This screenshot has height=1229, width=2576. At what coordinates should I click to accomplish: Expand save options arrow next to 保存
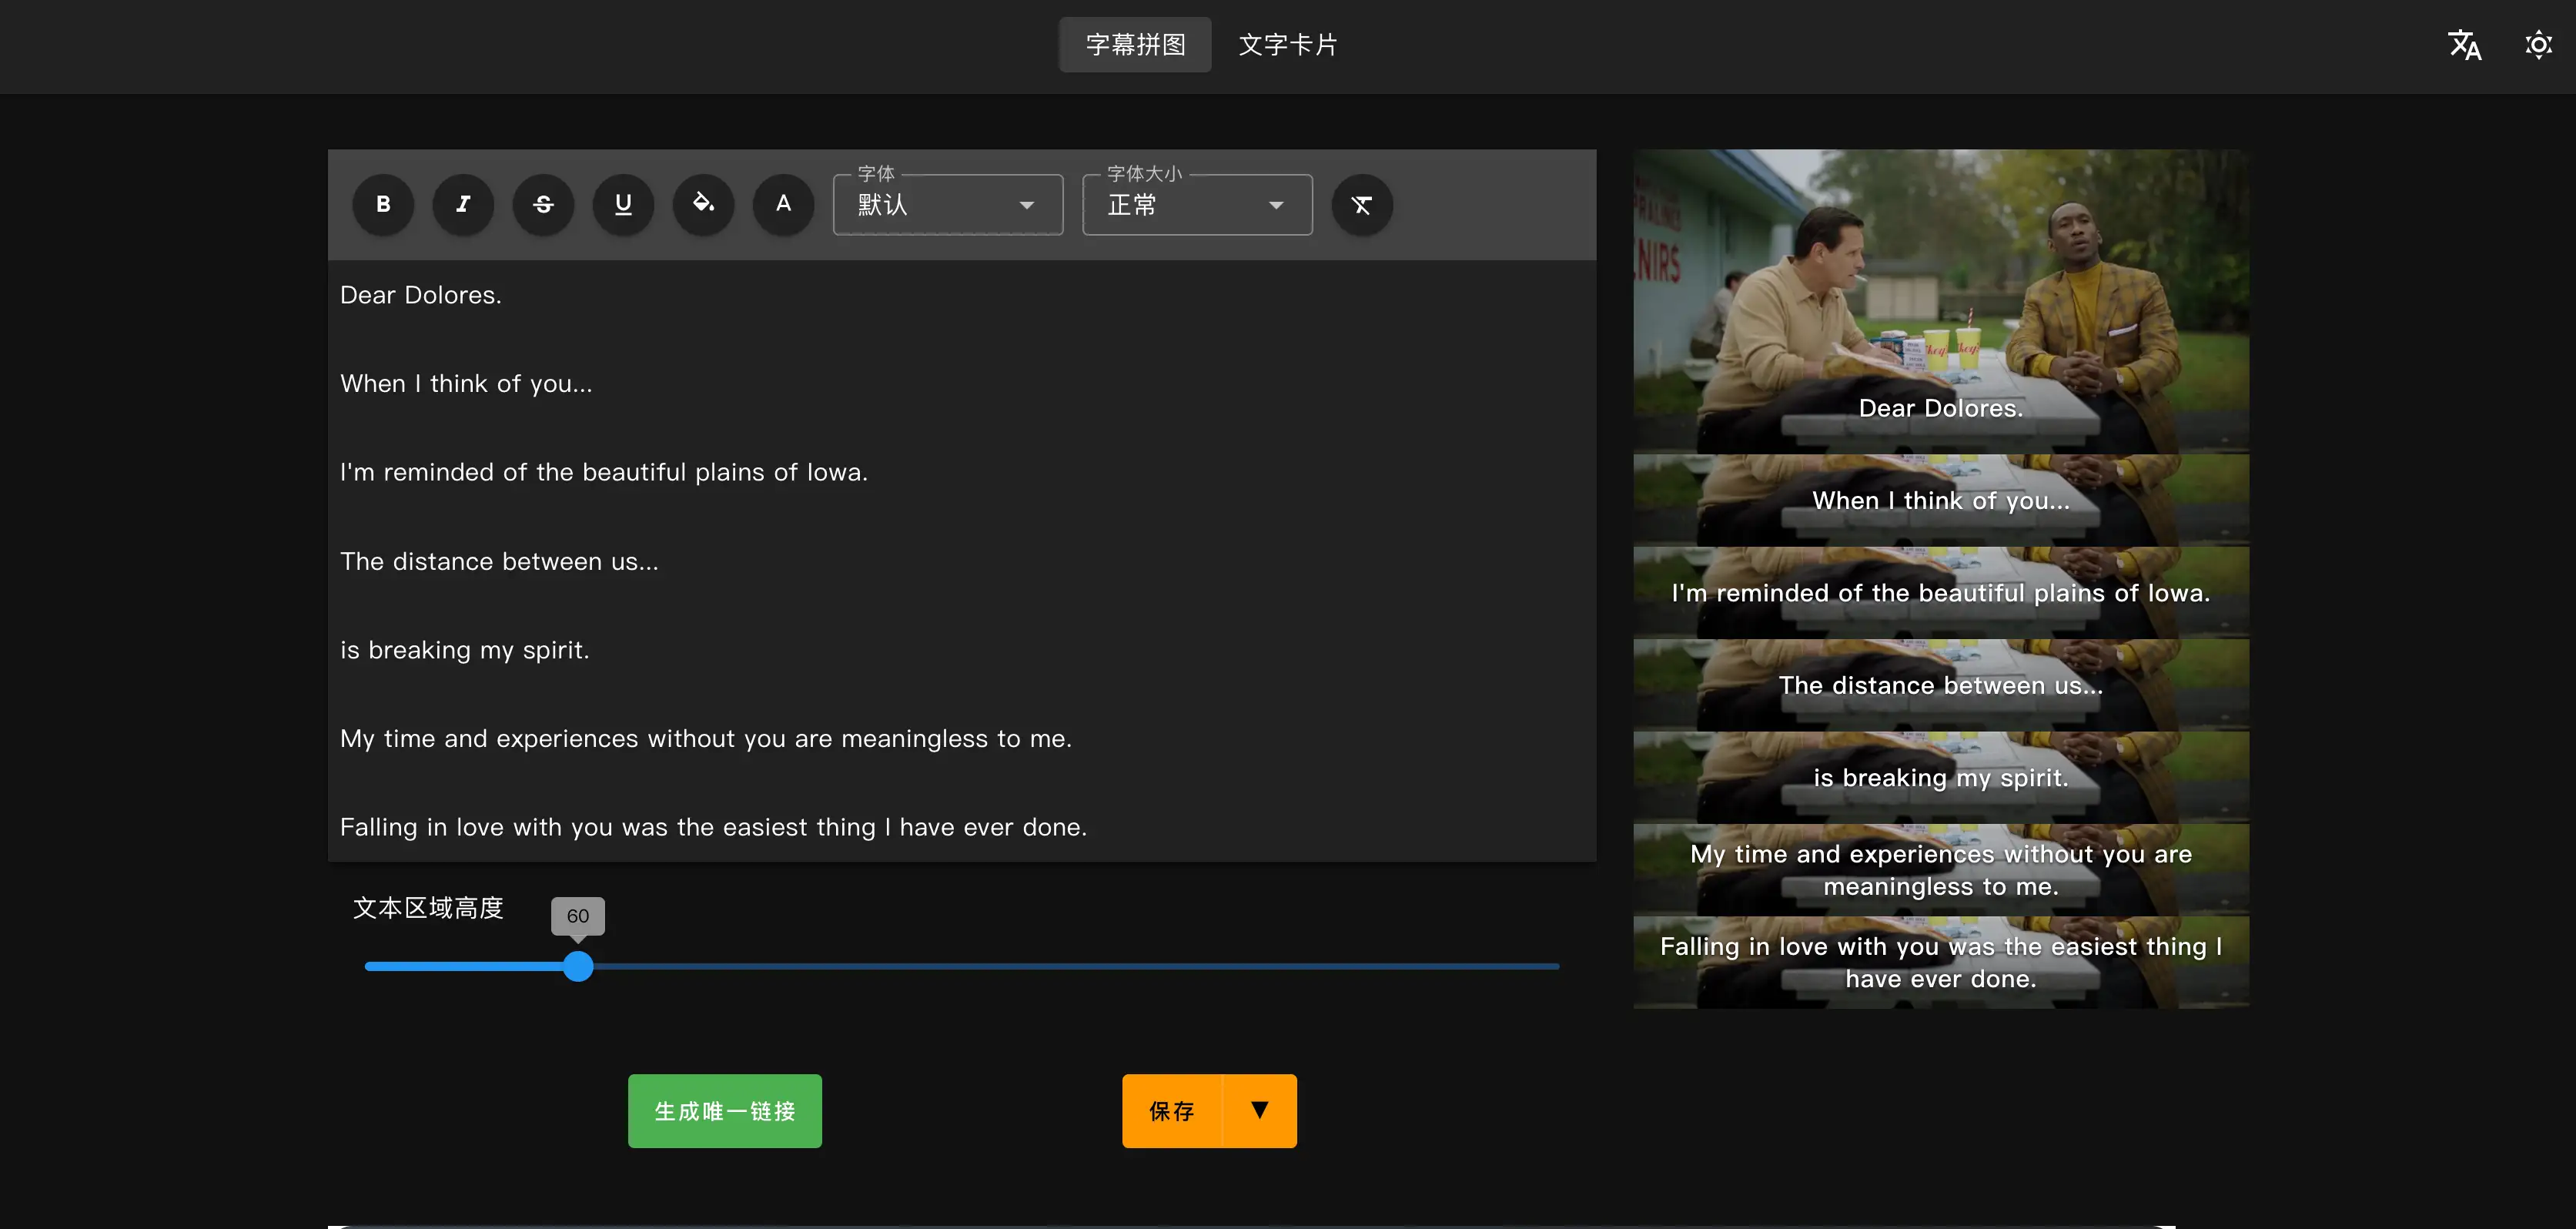(1259, 1110)
